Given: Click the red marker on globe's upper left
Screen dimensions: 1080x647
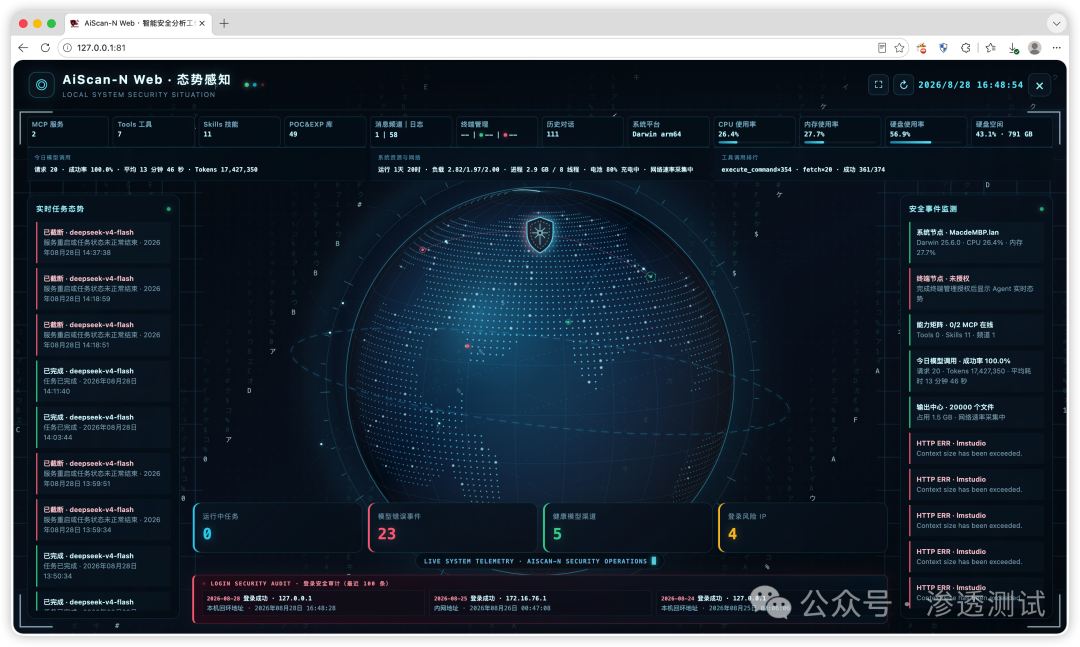Looking at the screenshot, I should (x=423, y=249).
